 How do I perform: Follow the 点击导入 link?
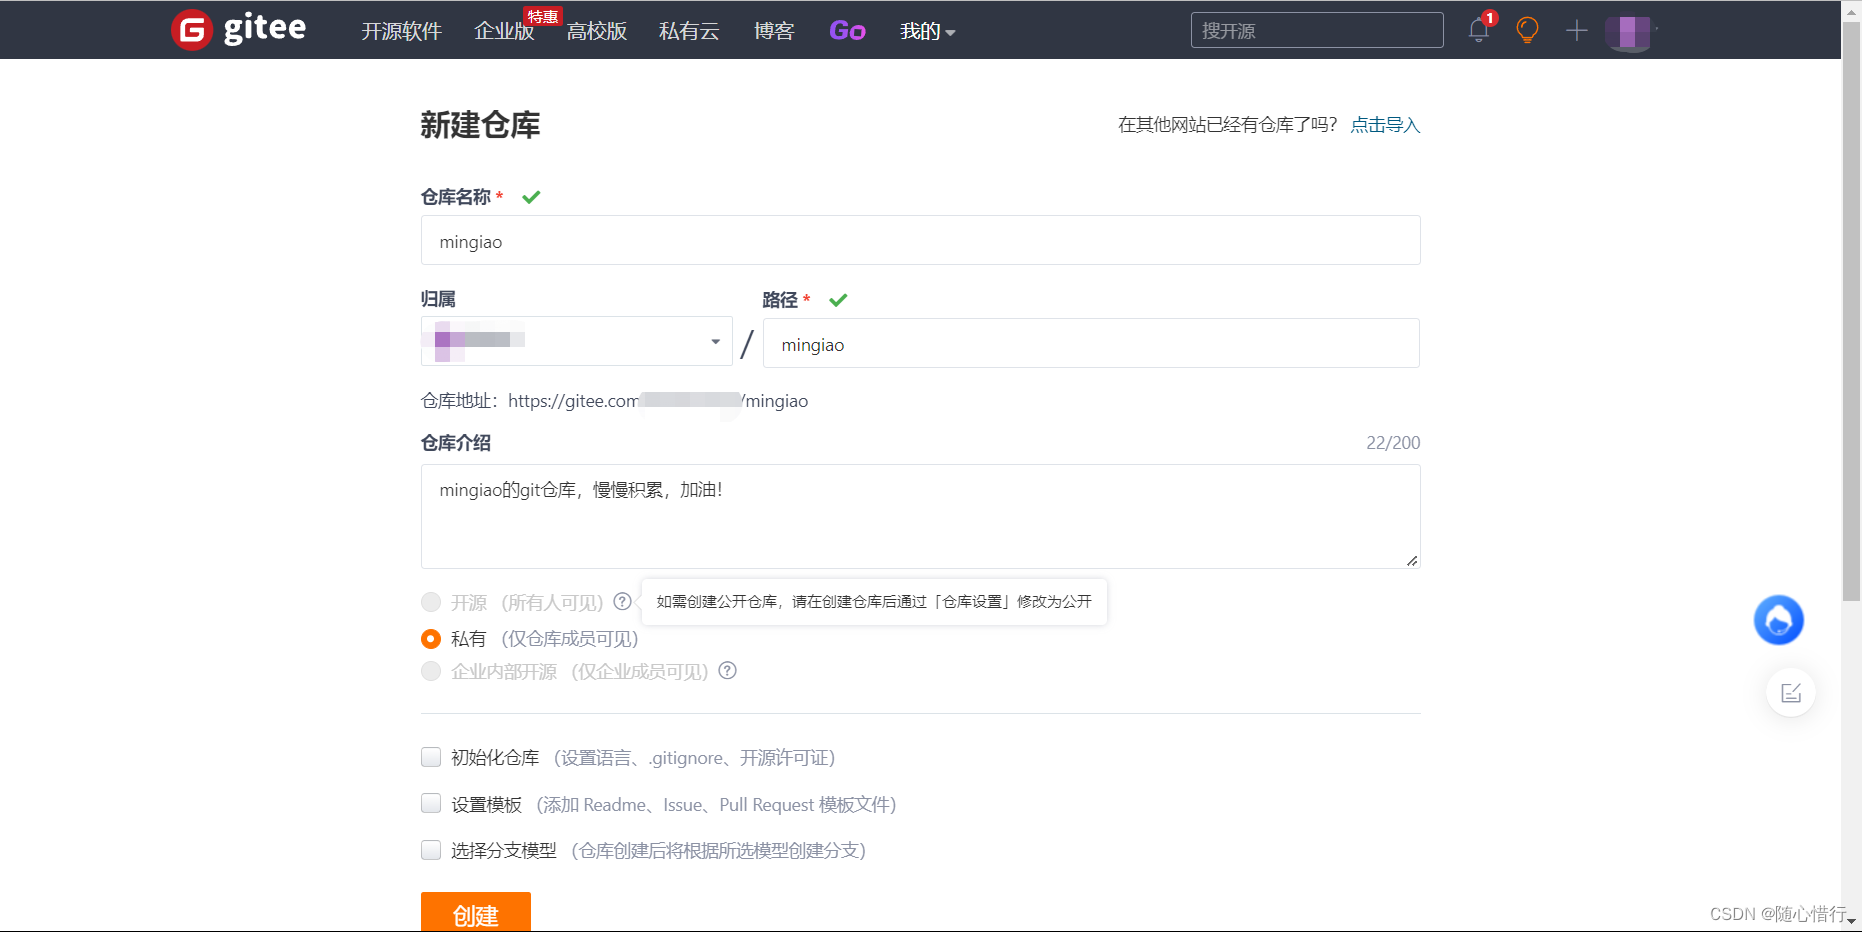point(1385,125)
